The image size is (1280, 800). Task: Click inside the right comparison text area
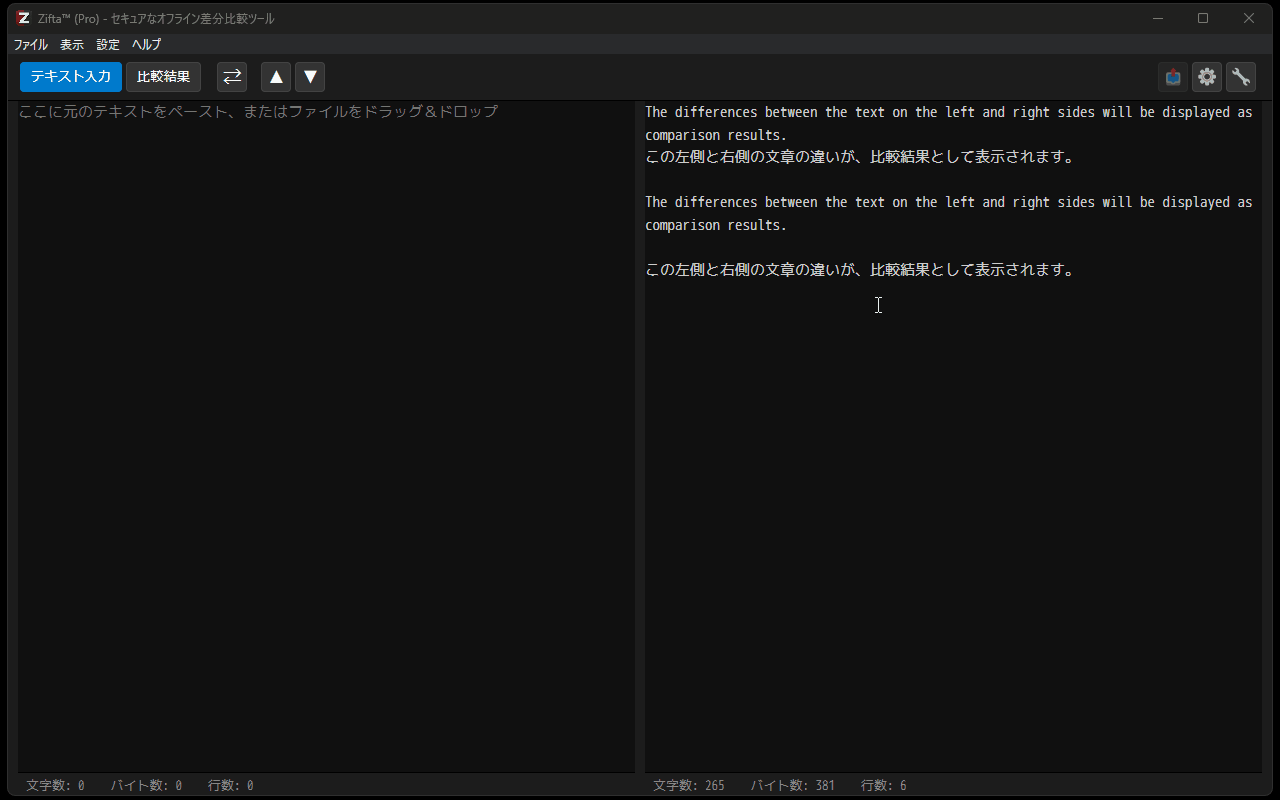(x=950, y=450)
